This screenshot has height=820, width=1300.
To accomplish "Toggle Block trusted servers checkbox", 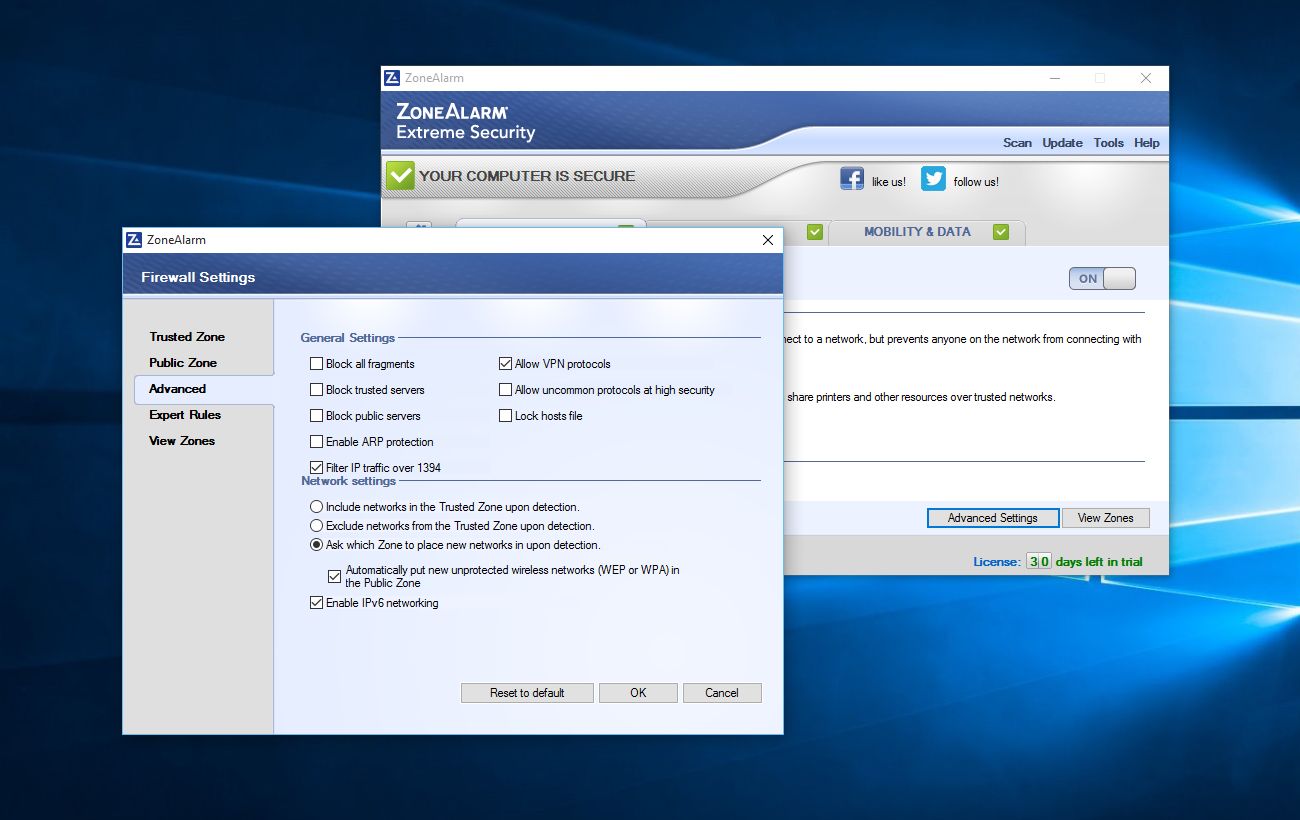I will tap(316, 390).
